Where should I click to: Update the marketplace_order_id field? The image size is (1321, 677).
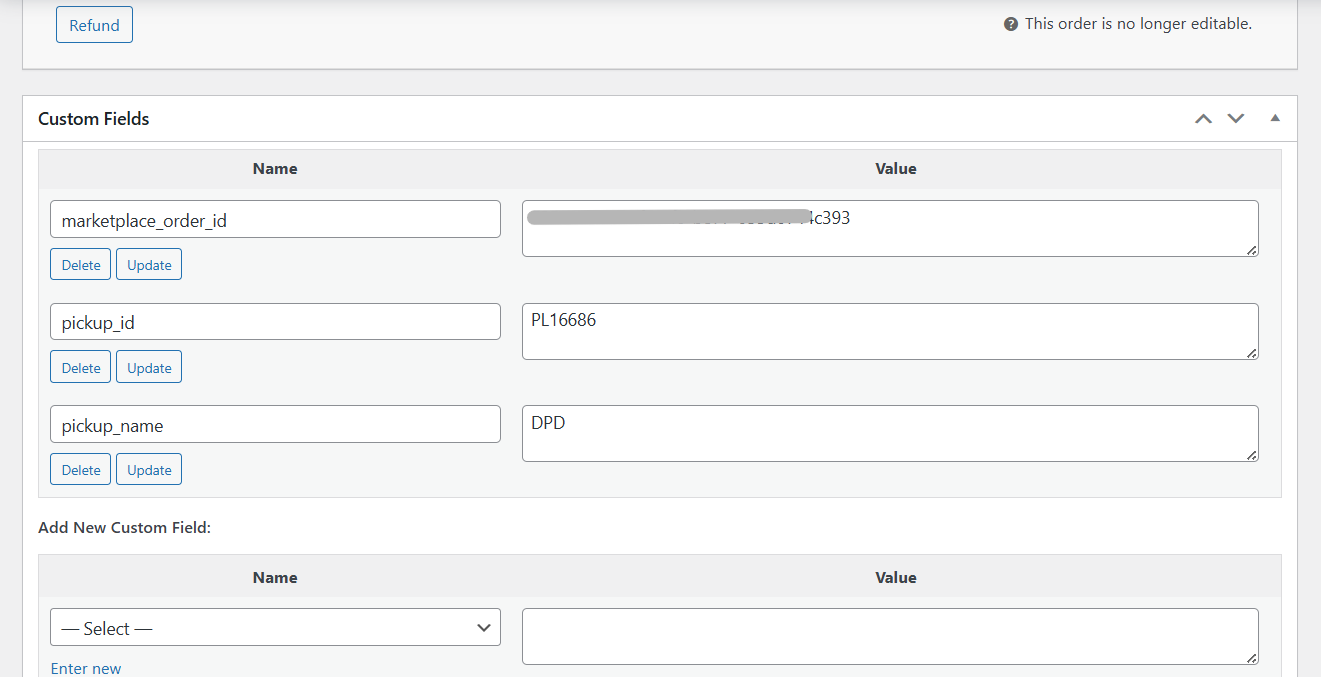coord(149,265)
